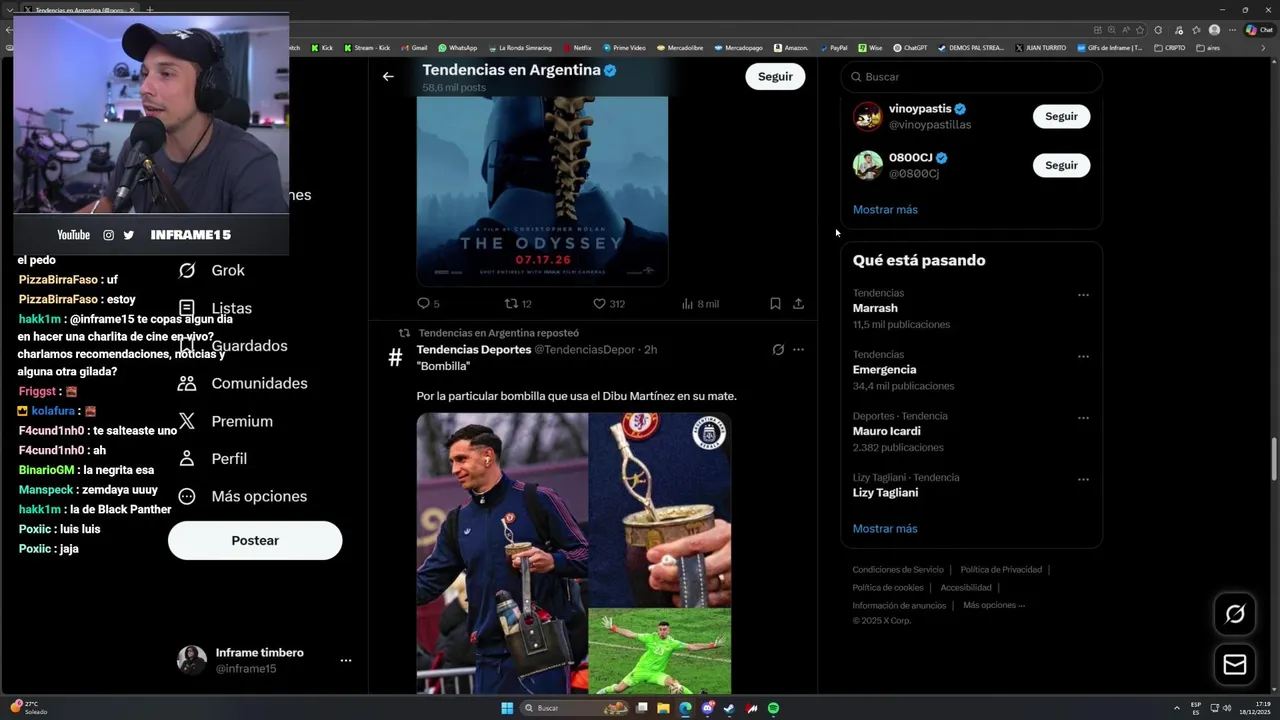Follow Tendencias en Argentina with the Seguir button
The width and height of the screenshot is (1280, 720).
pos(775,76)
